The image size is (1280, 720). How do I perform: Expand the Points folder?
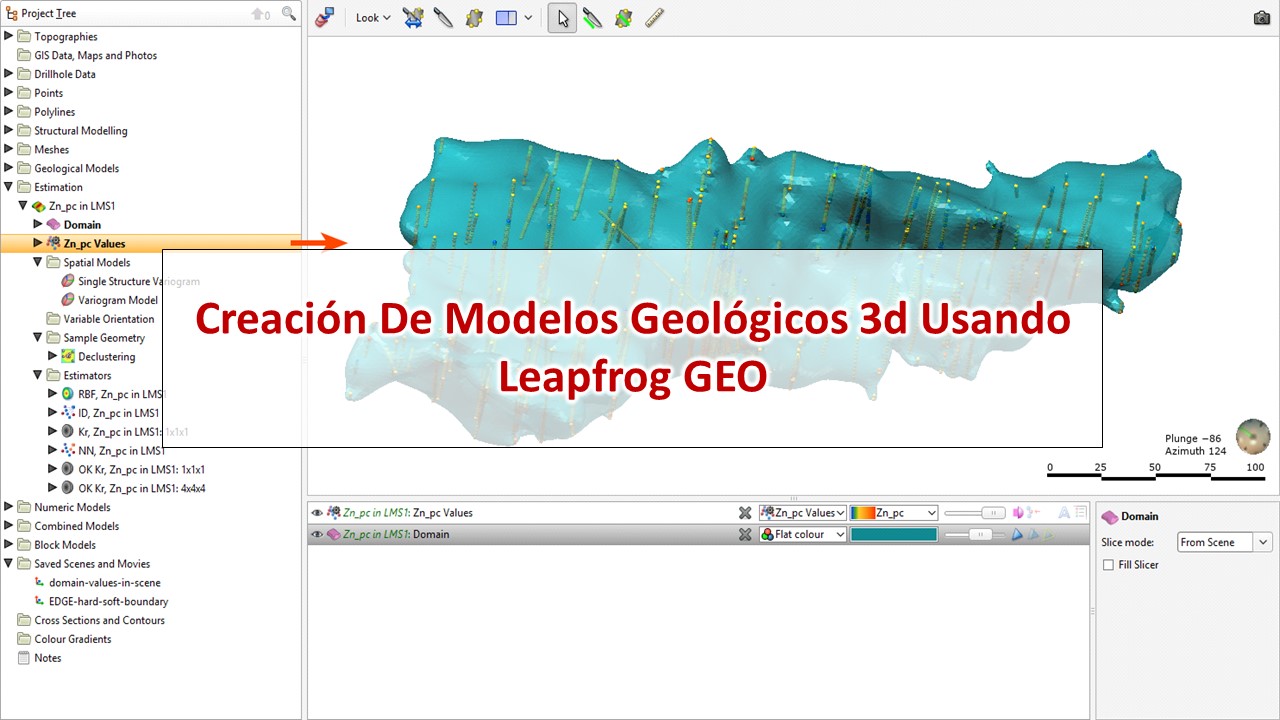(9, 93)
